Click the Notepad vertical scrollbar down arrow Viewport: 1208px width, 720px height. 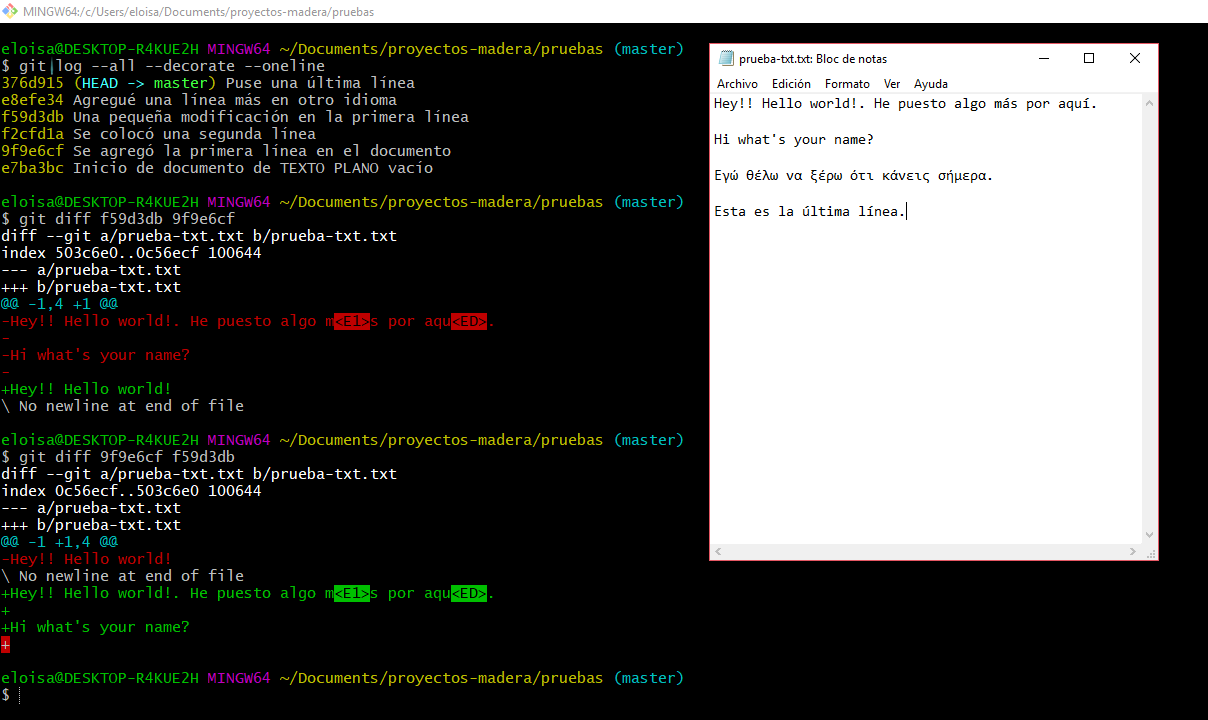click(1149, 535)
